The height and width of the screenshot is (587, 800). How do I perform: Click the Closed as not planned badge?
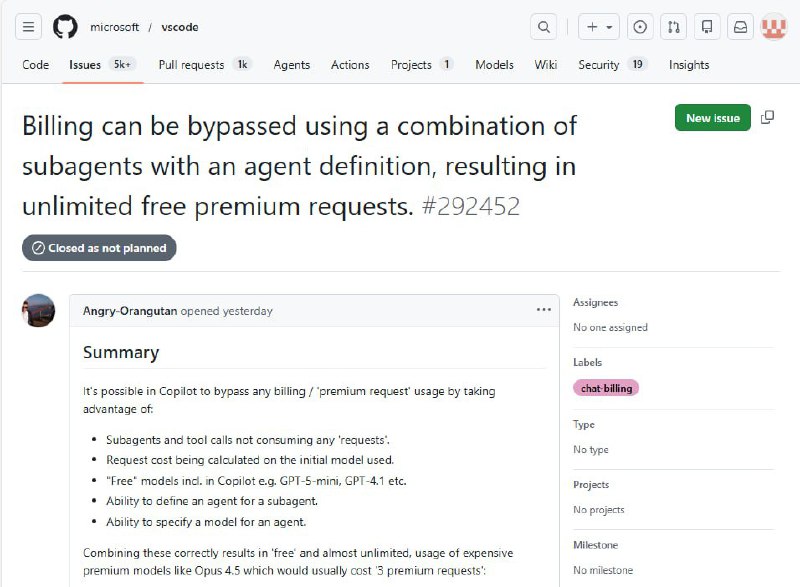pyautogui.click(x=100, y=248)
